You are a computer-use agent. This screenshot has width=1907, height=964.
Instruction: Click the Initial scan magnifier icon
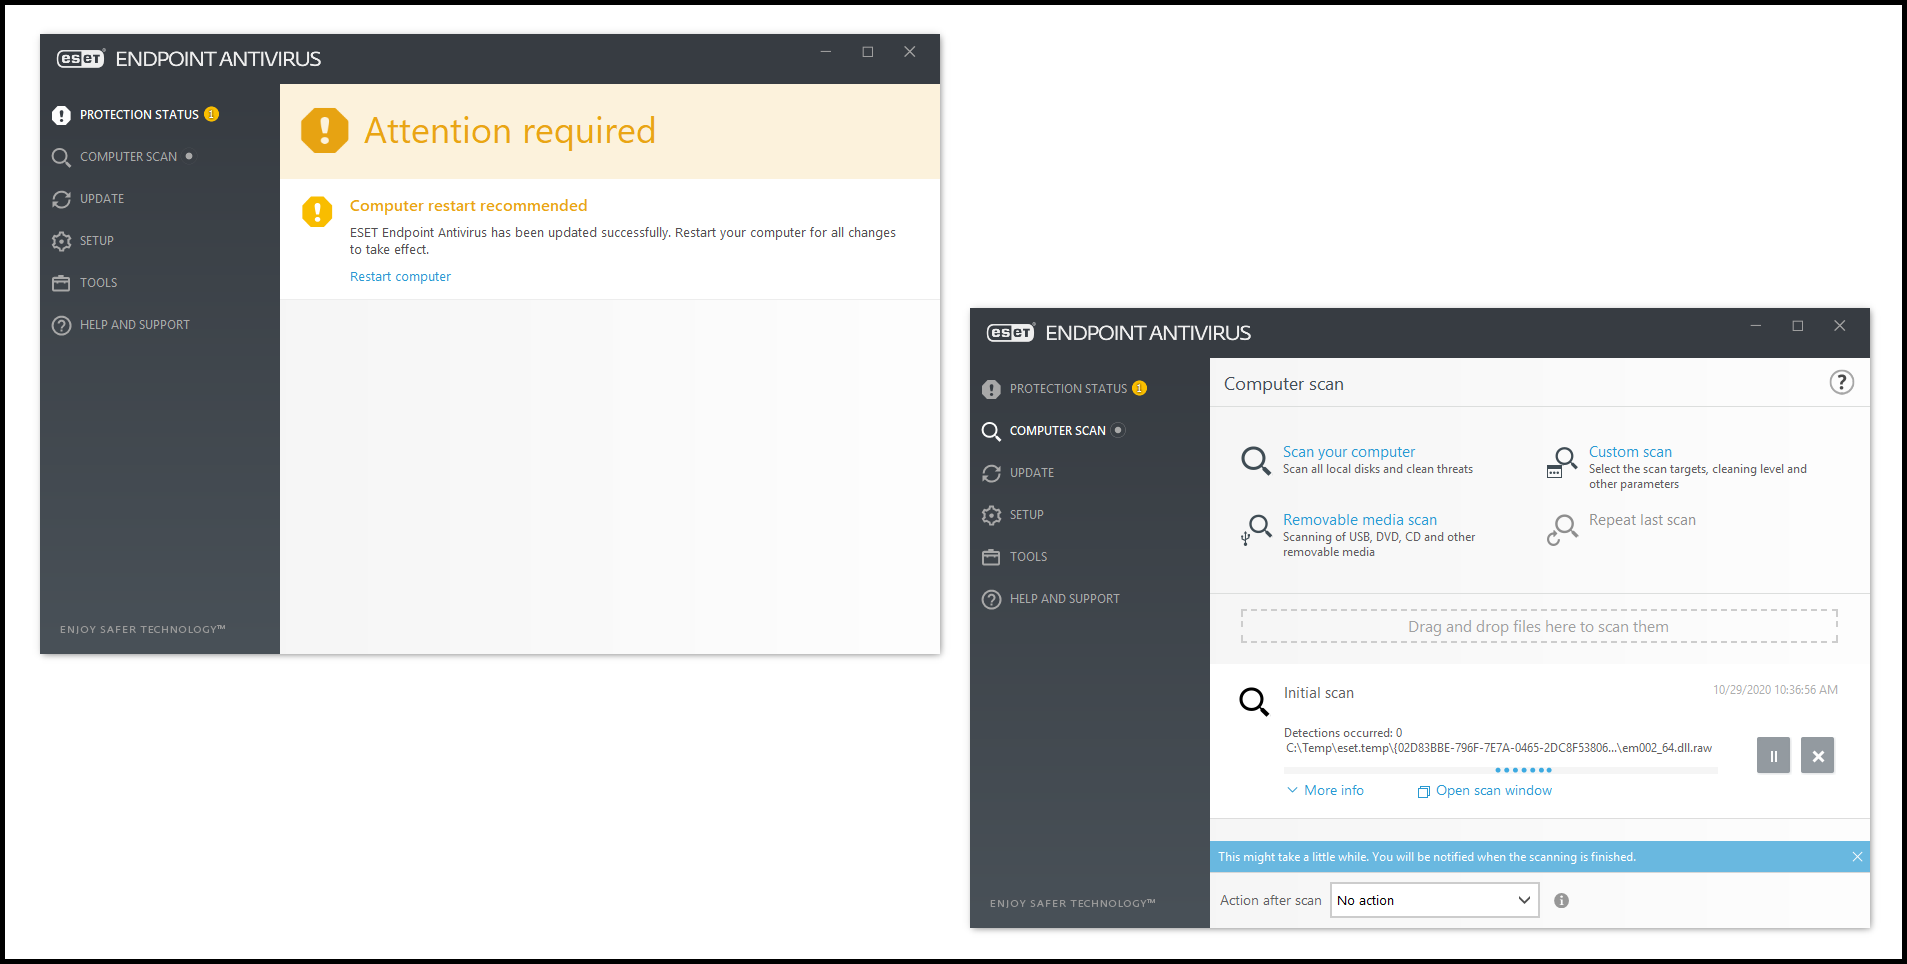click(1254, 702)
